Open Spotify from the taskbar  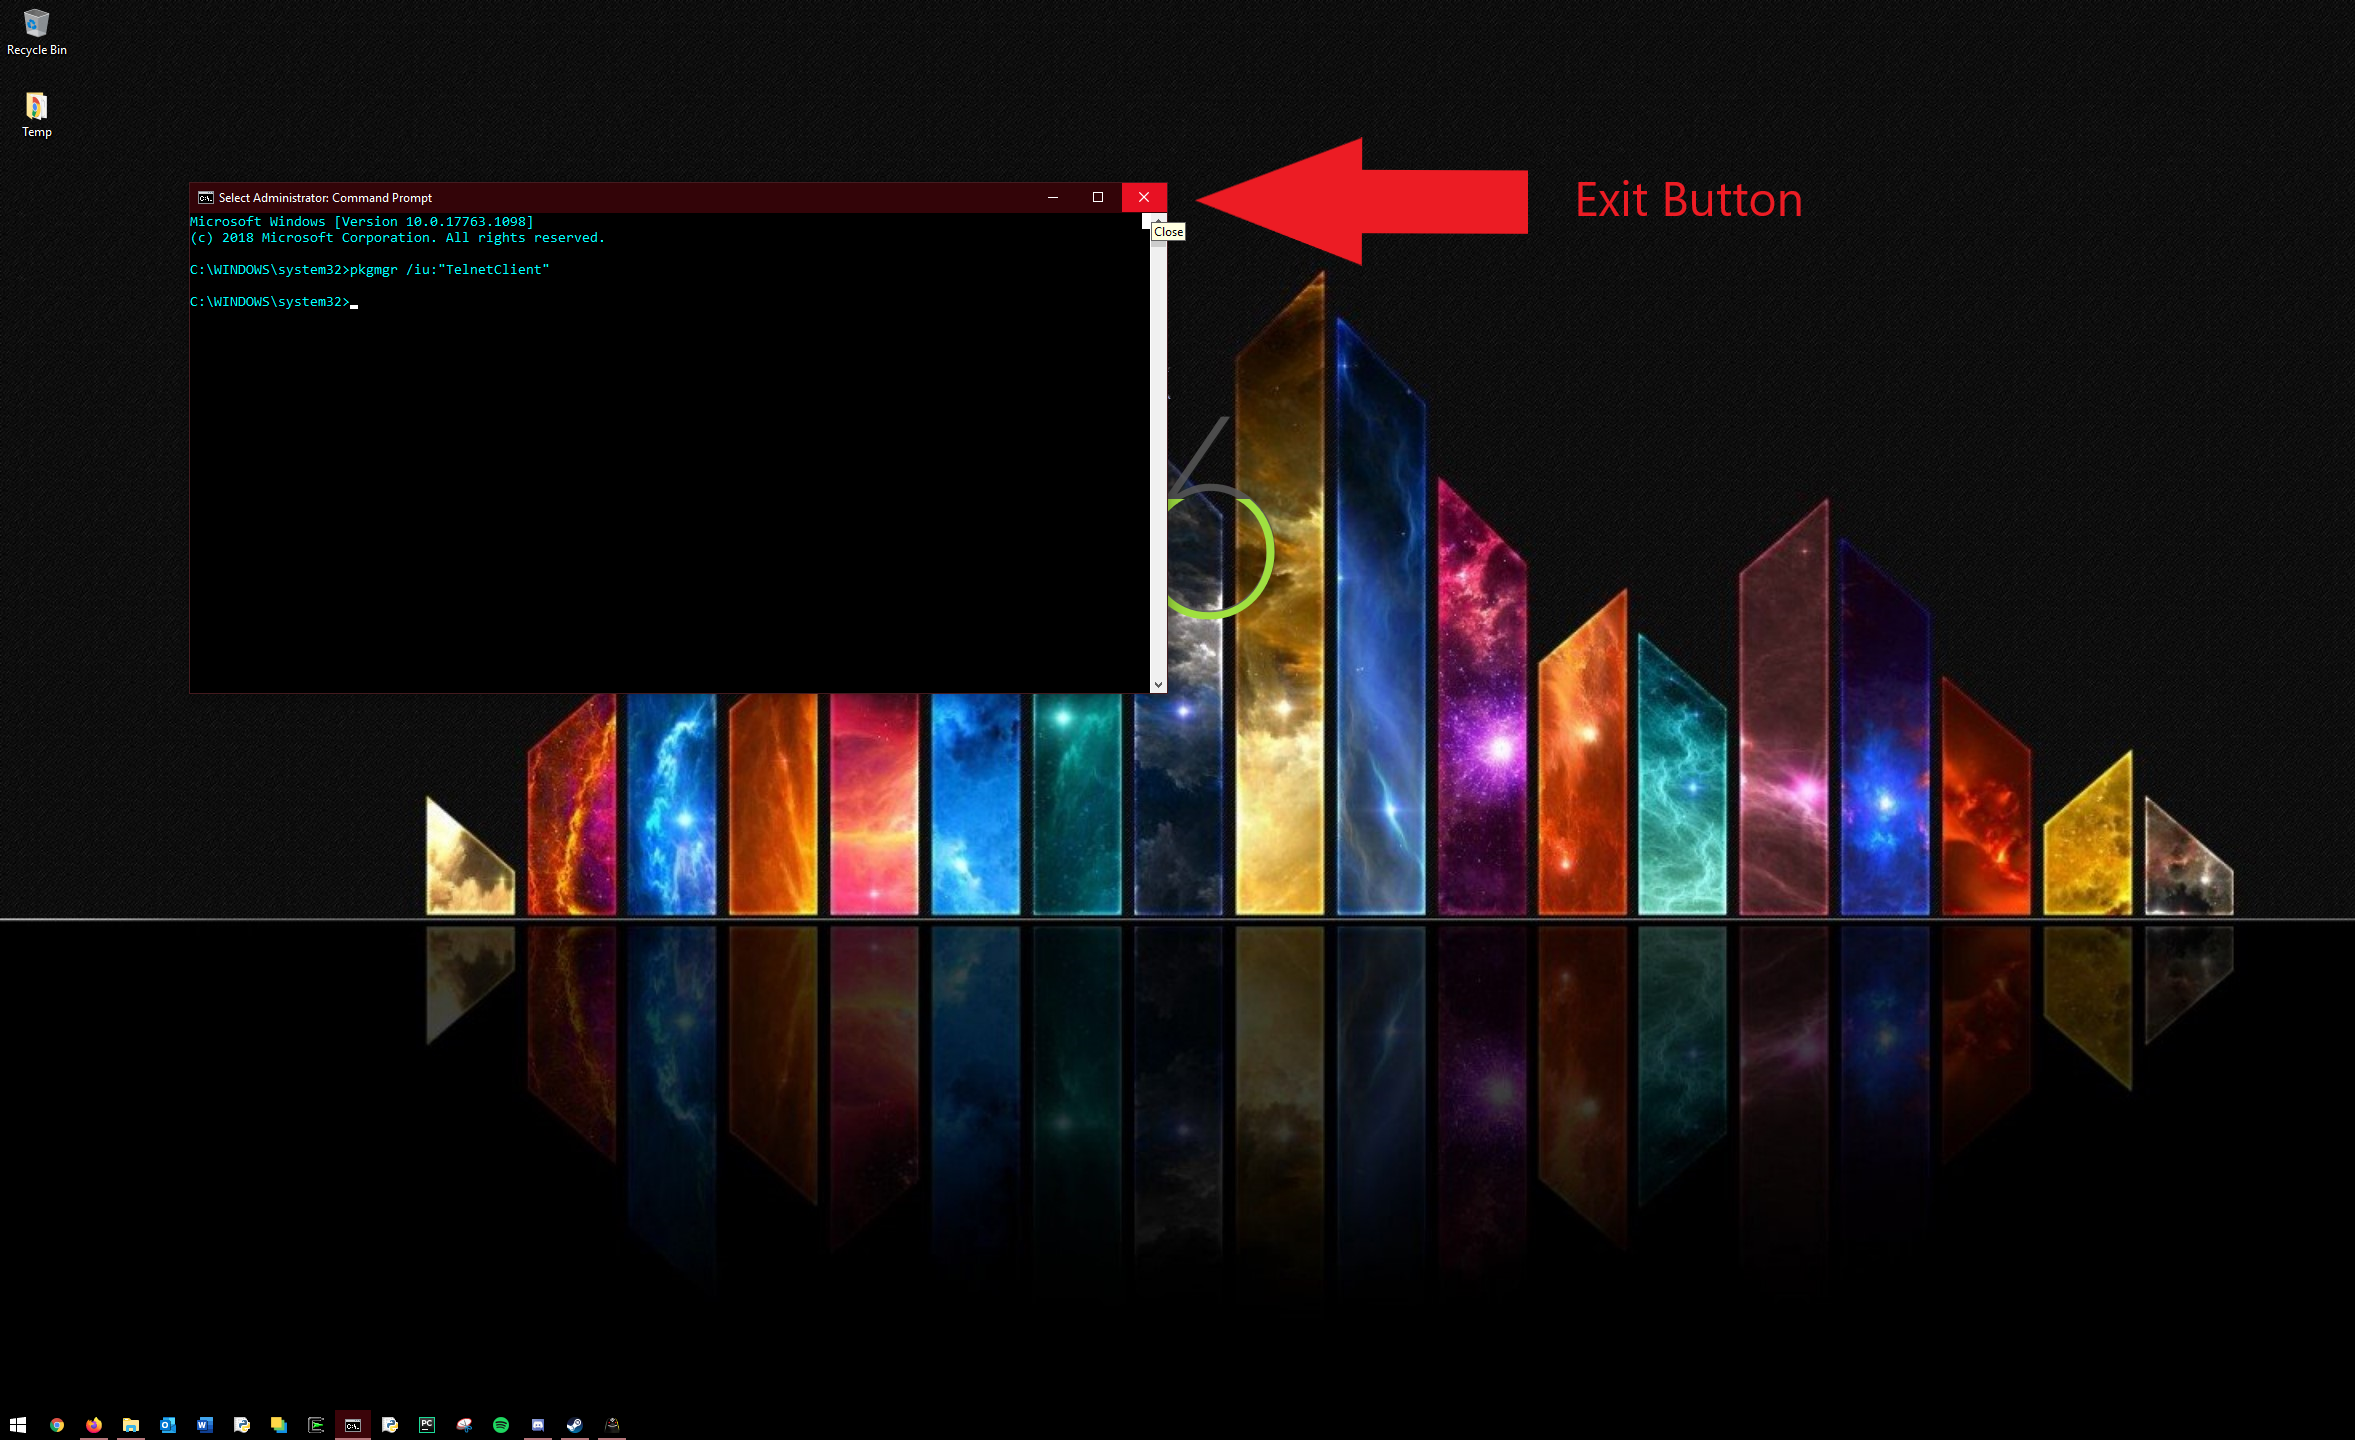click(502, 1425)
